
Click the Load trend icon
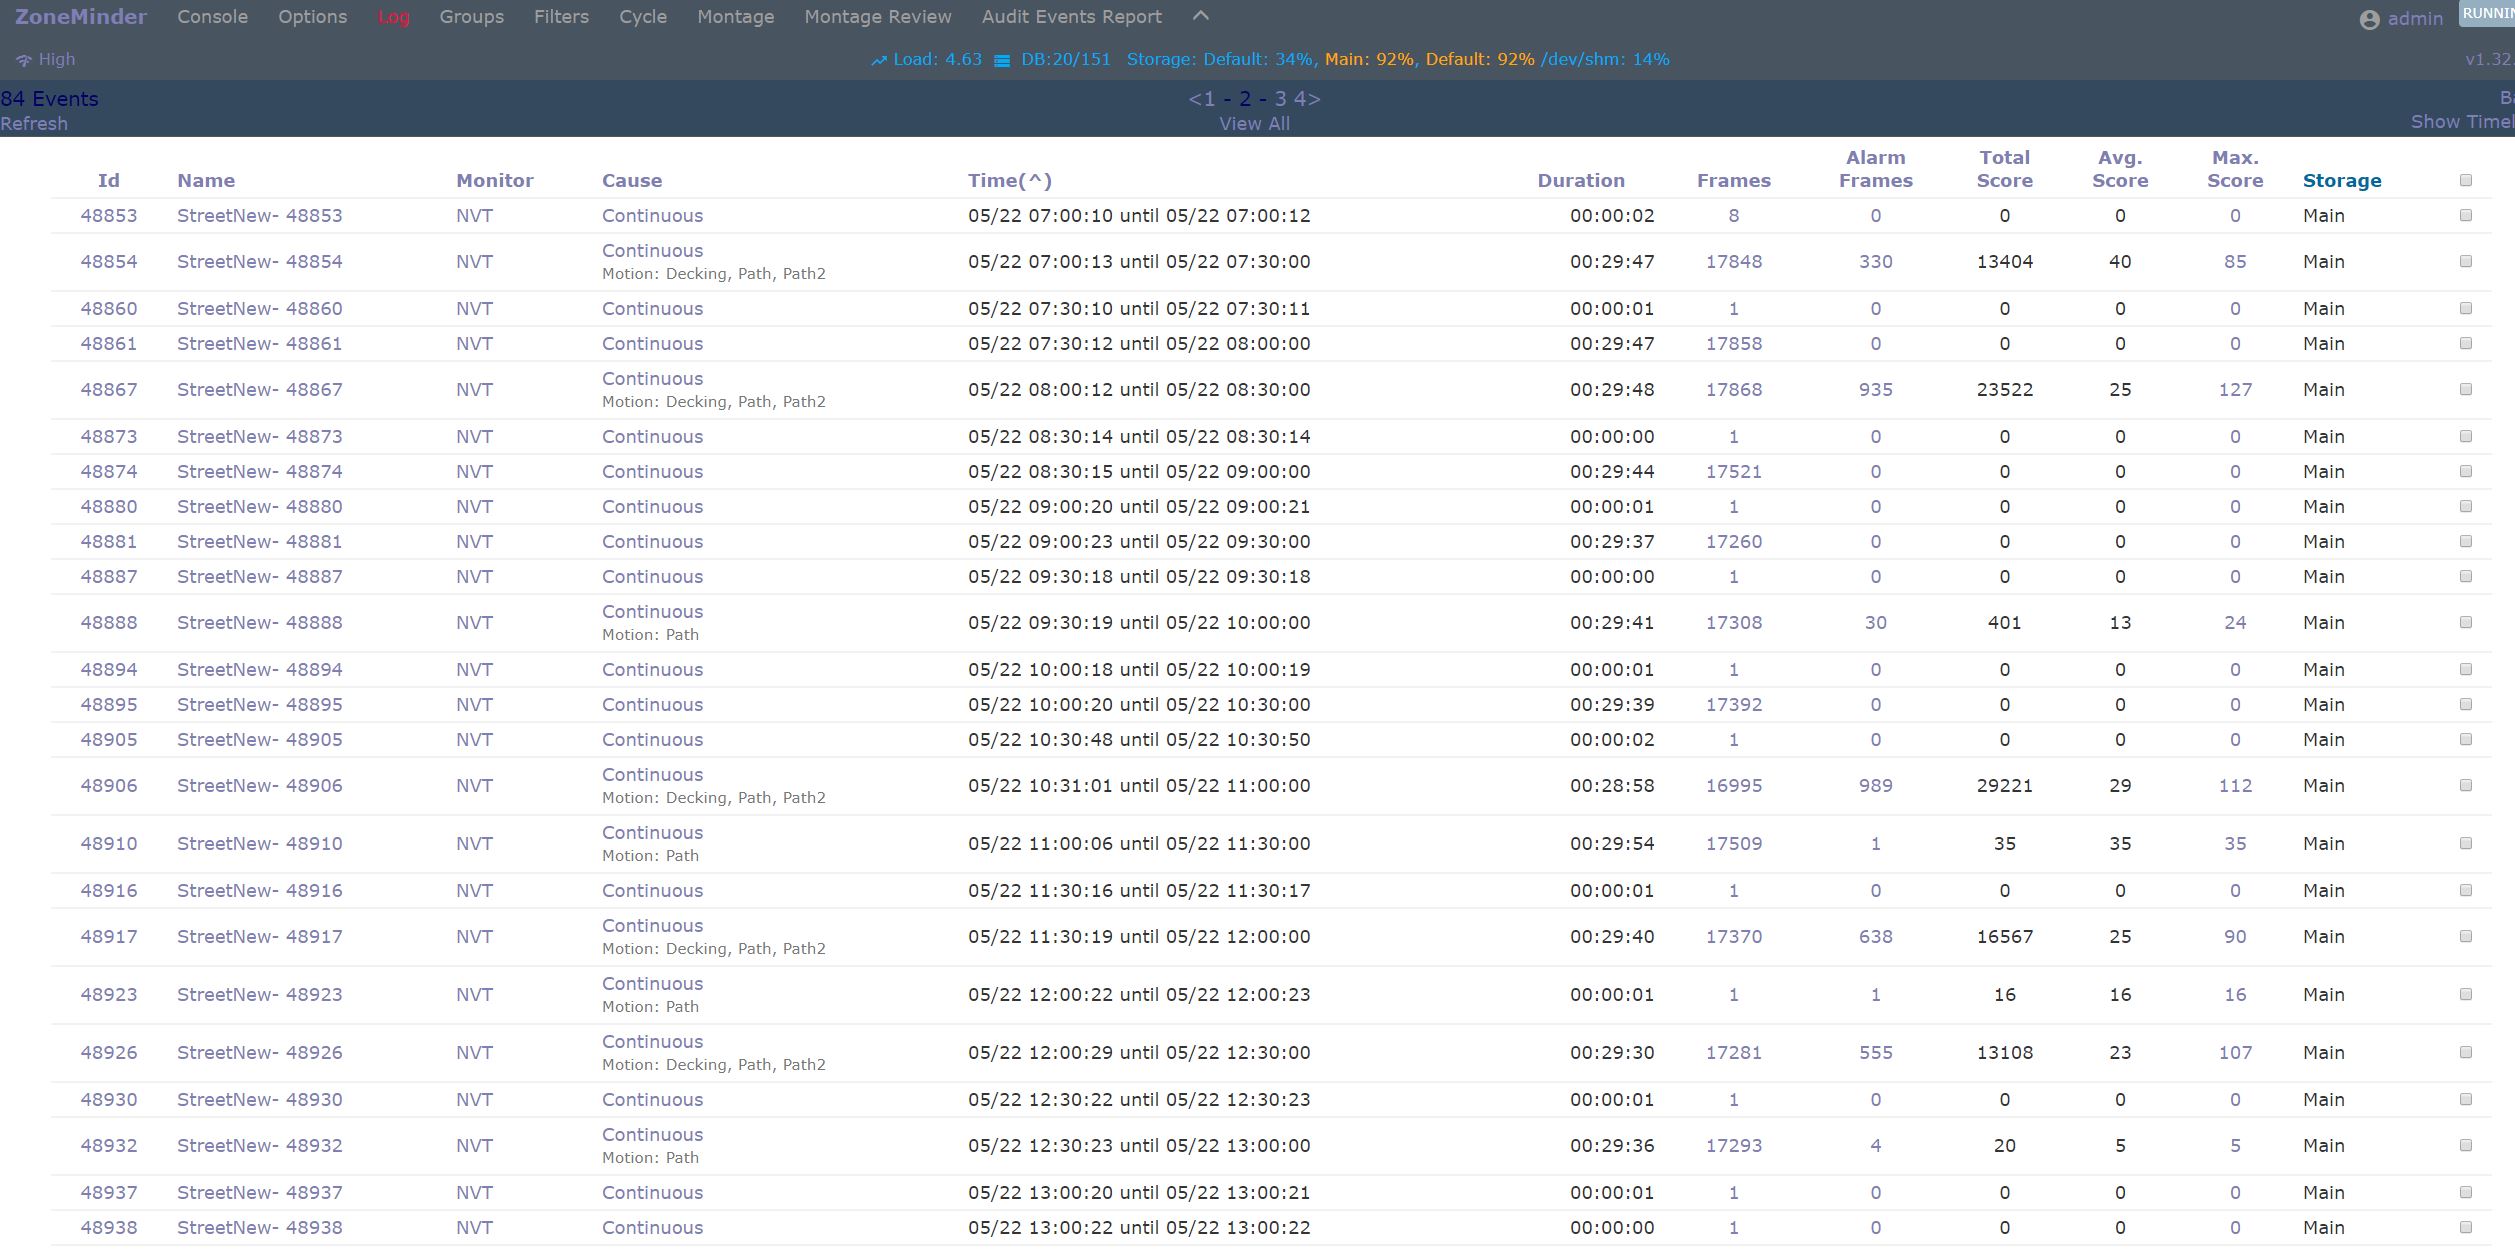pos(878,60)
